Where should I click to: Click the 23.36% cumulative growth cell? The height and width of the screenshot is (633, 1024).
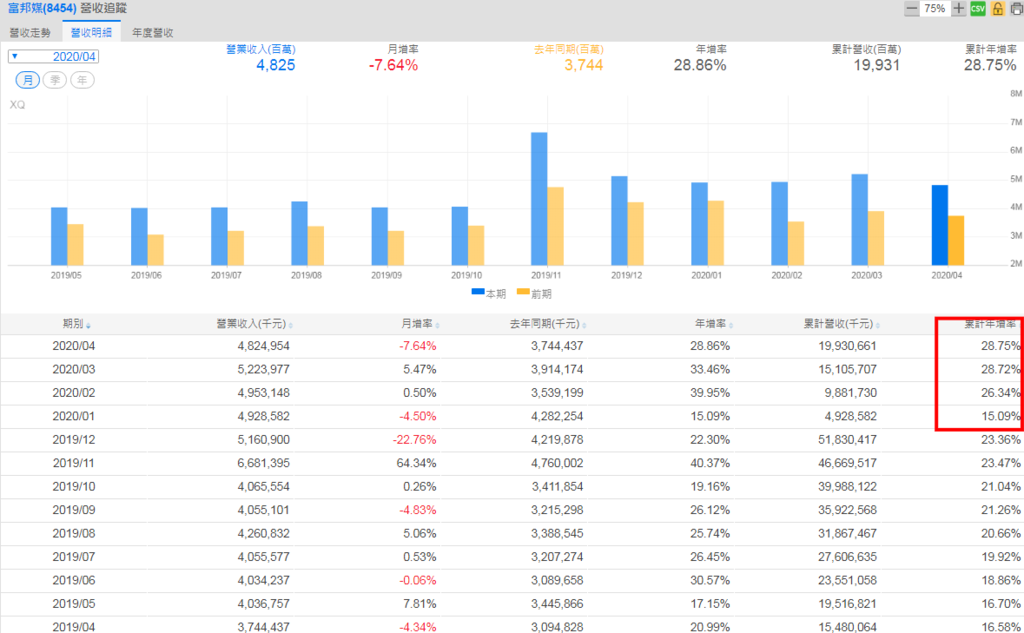[x=1000, y=440]
